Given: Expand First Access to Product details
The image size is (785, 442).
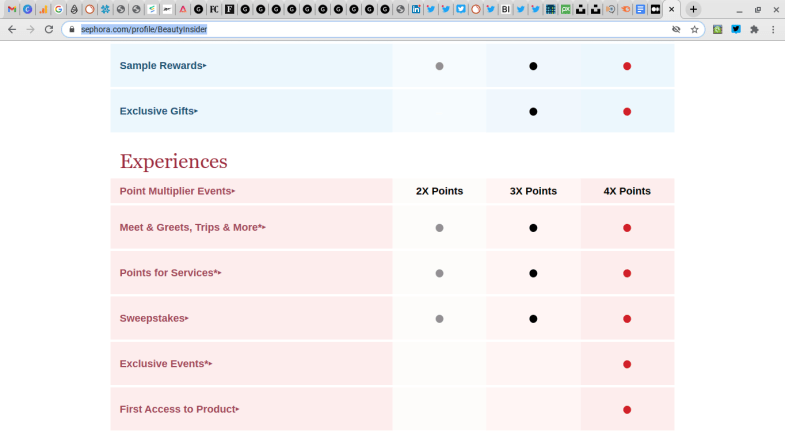Looking at the screenshot, I should [179, 409].
